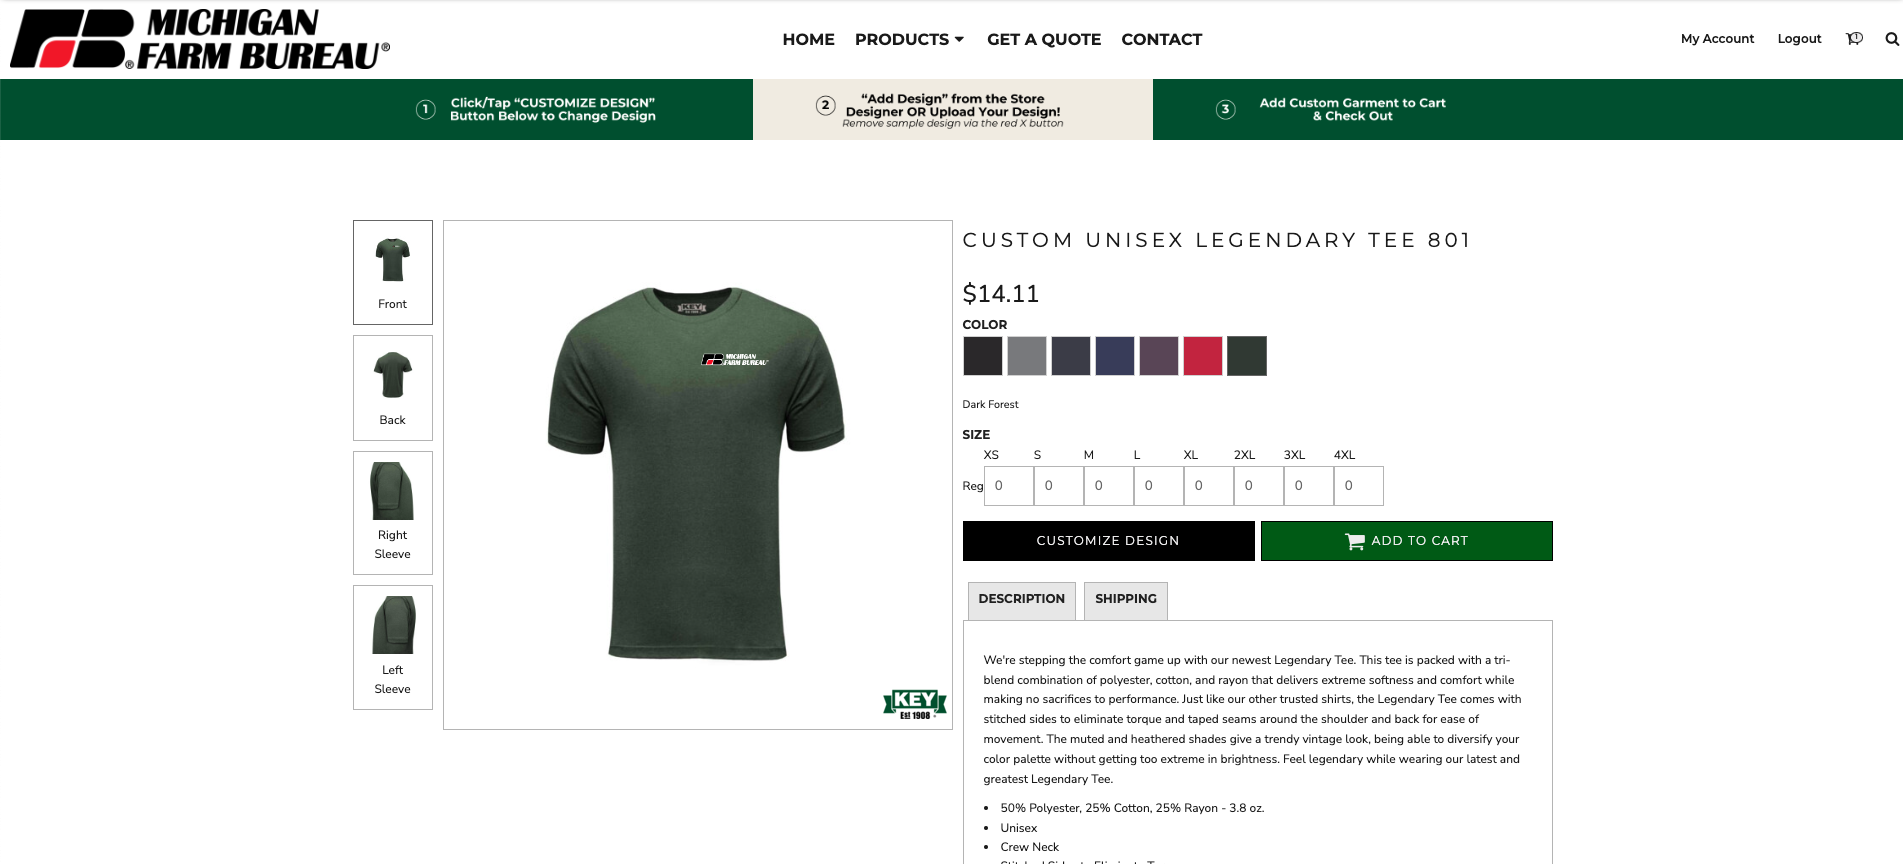Open the My Account link

1717,39
